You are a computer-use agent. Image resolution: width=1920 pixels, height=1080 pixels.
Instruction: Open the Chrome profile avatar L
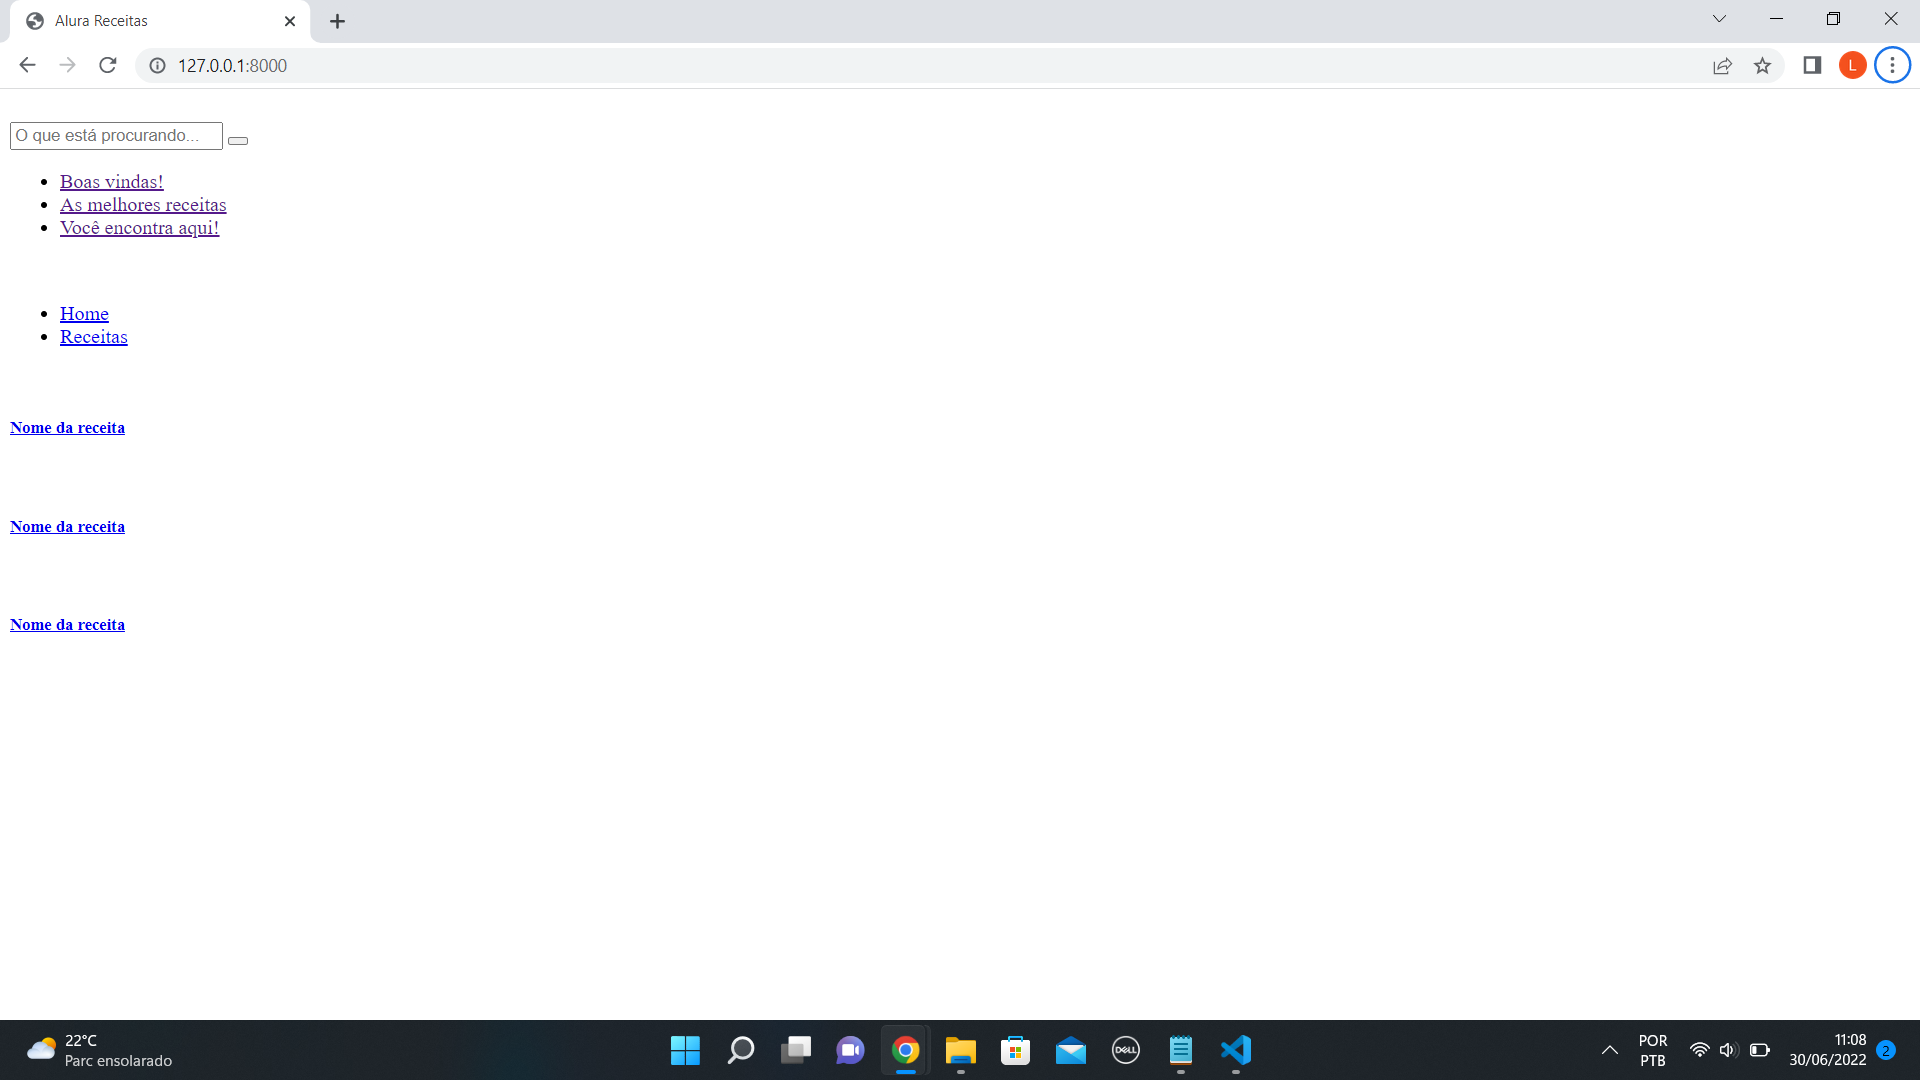click(x=1852, y=65)
